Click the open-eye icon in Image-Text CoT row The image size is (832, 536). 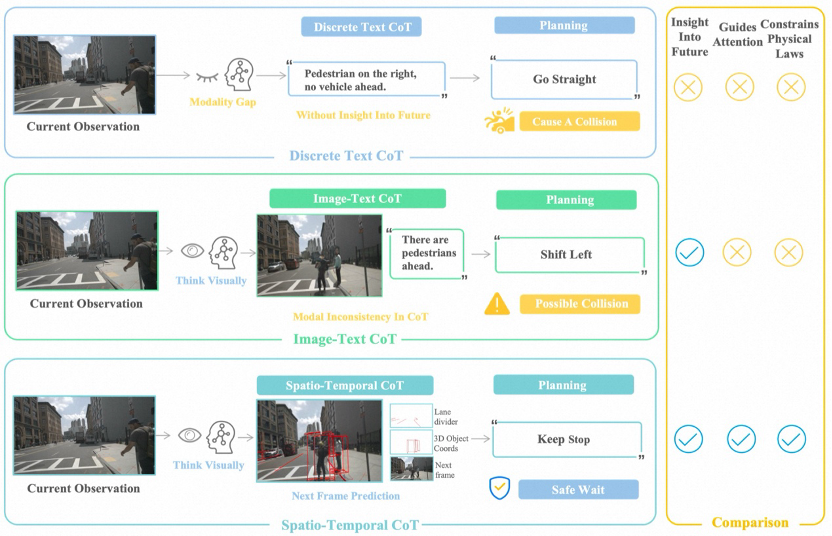coord(192,250)
